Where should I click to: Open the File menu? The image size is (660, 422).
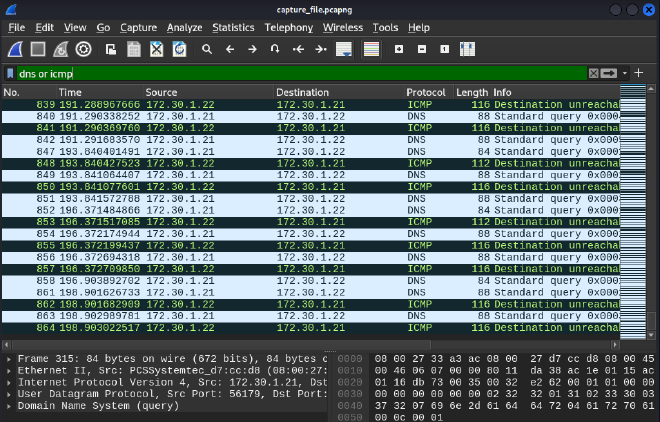tap(16, 28)
